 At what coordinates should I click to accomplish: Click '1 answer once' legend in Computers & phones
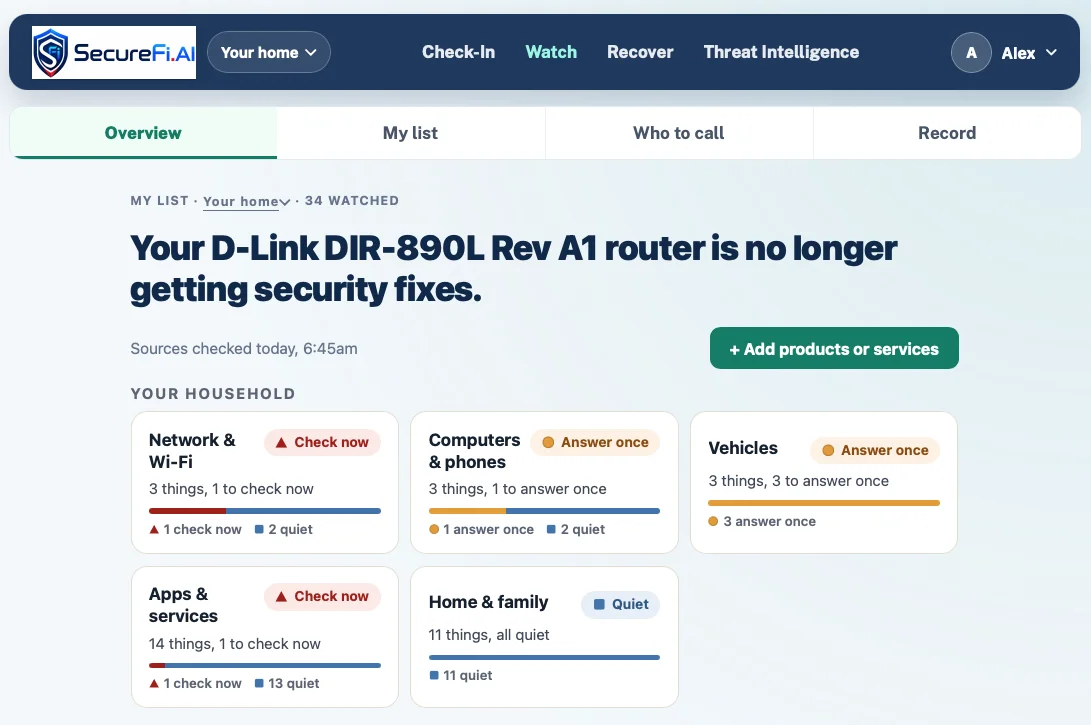(x=481, y=529)
